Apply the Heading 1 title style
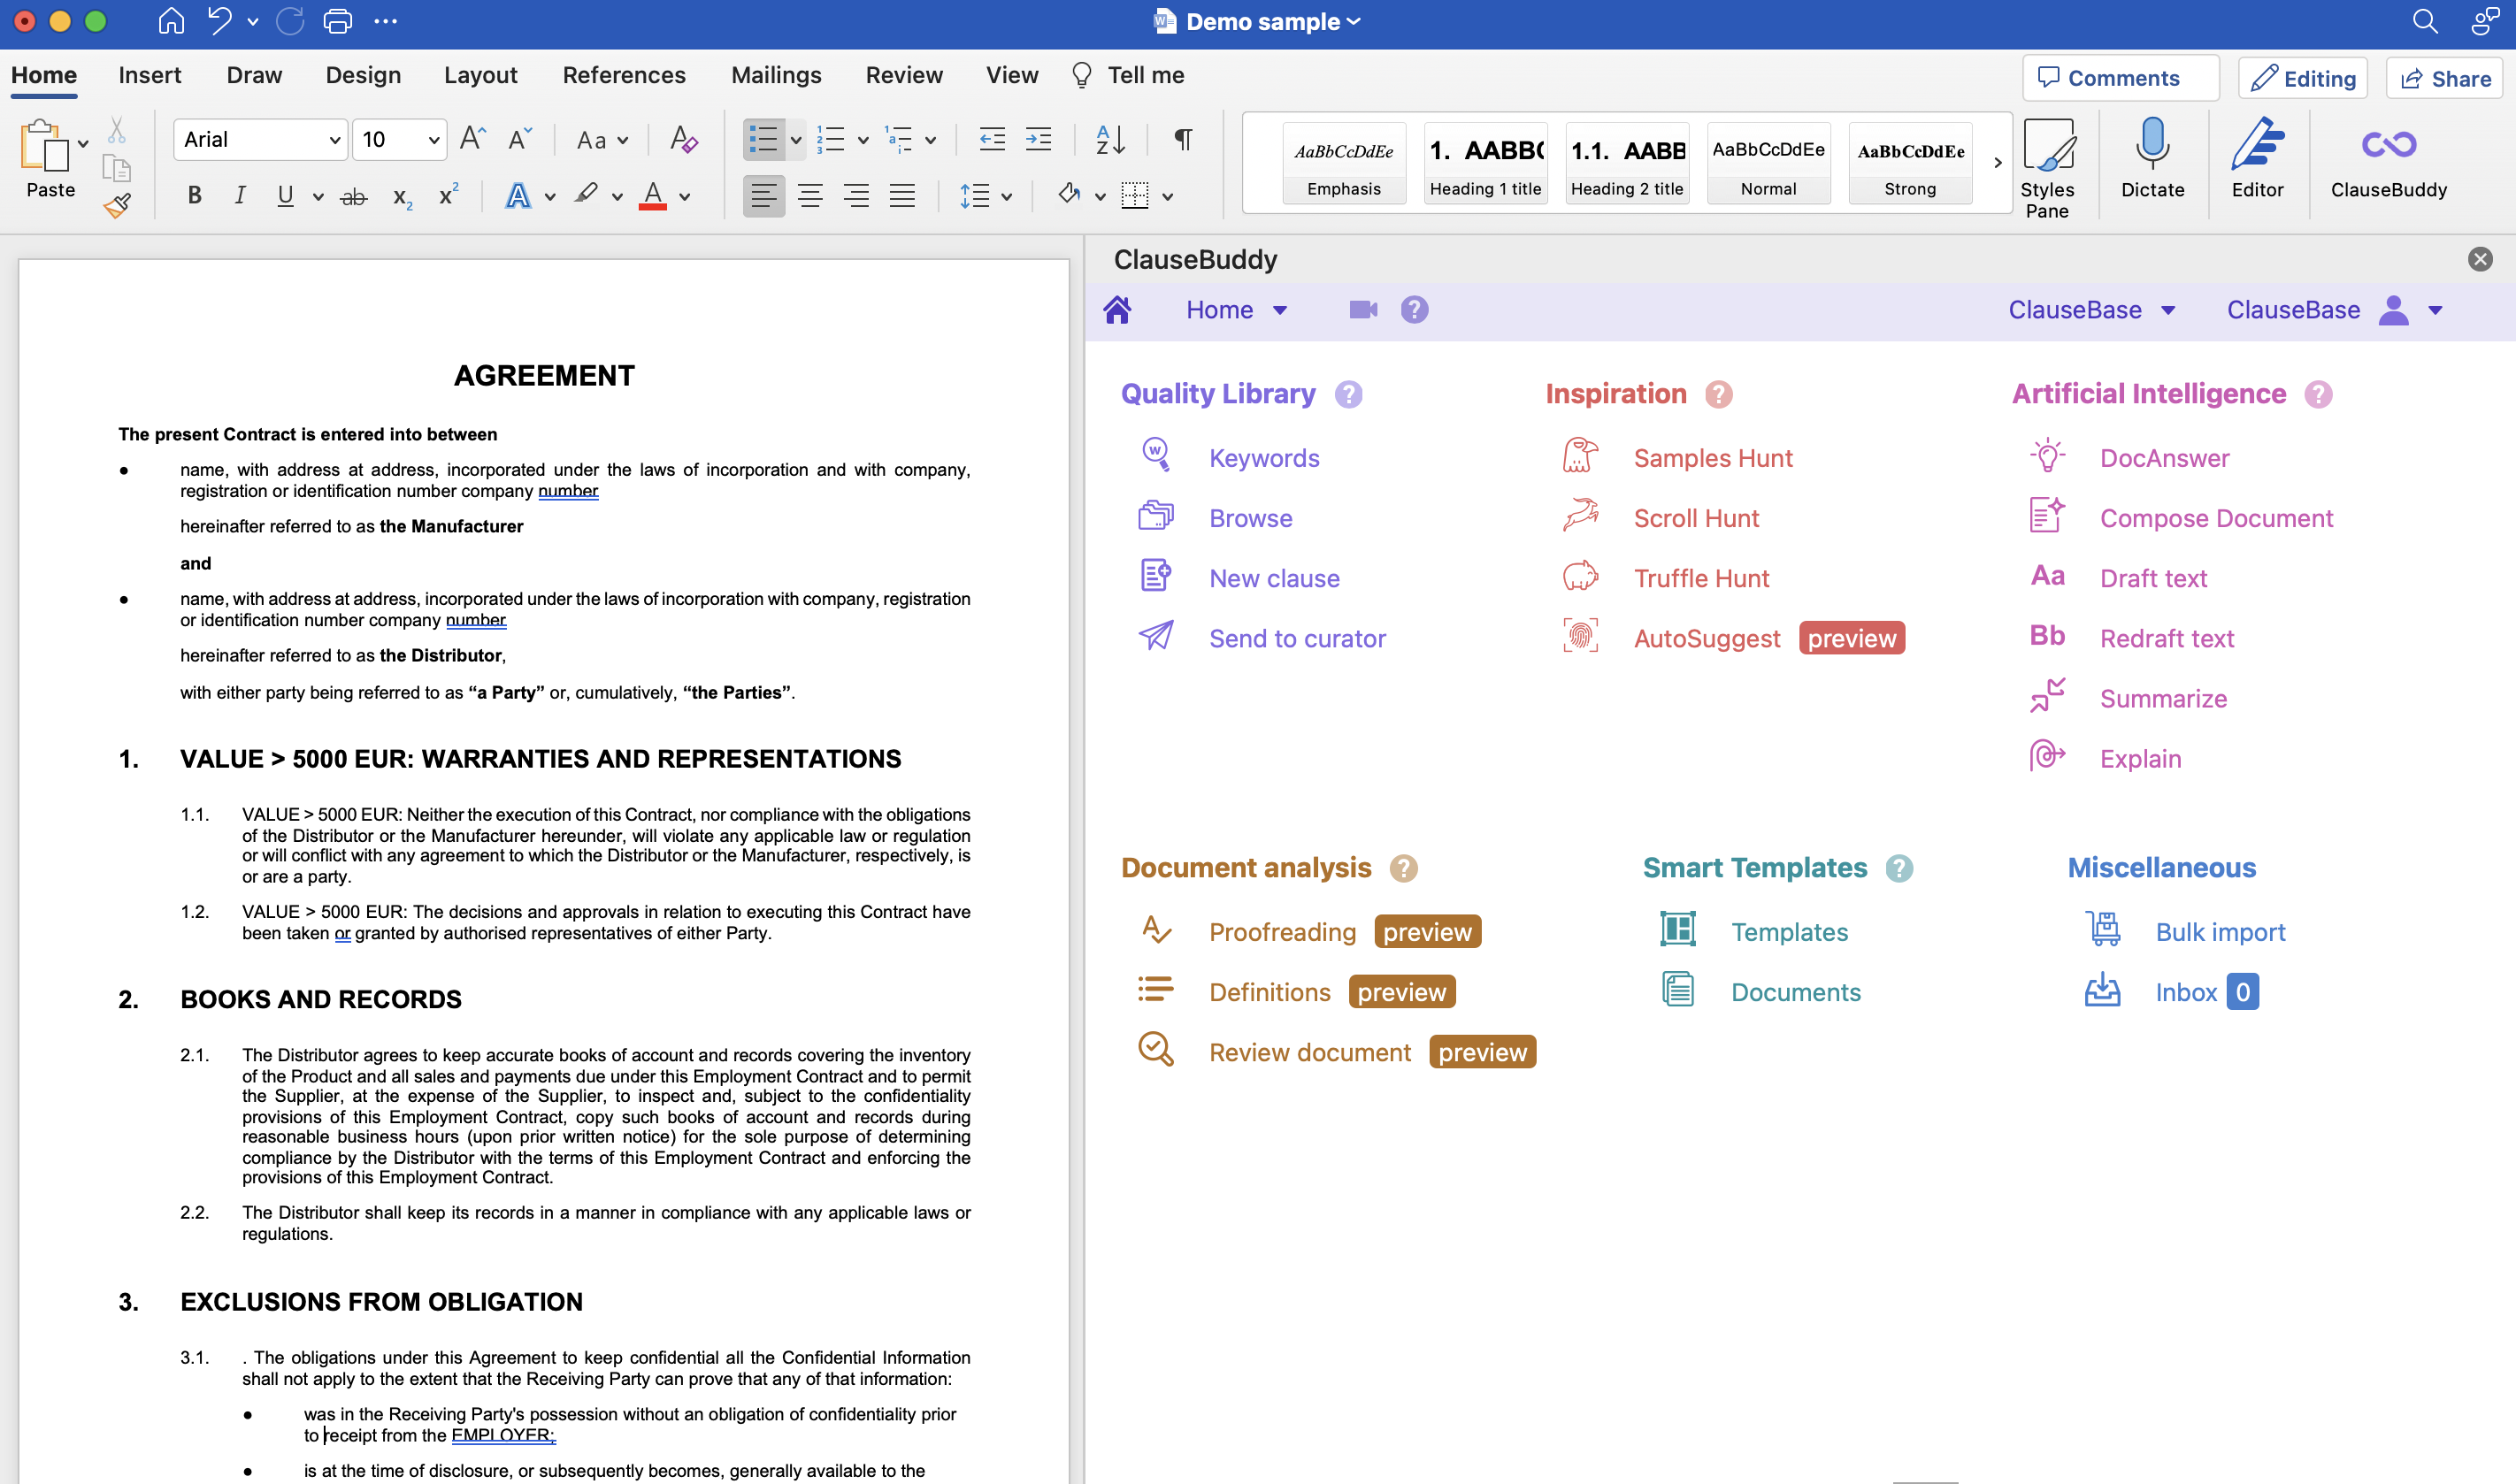 tap(1485, 163)
